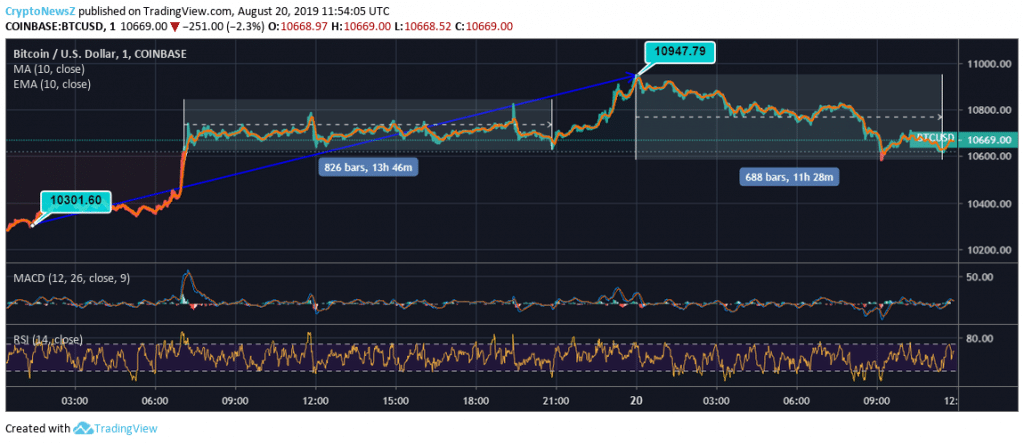1024x444 pixels.
Task: Click the 12:00 time axis label
Action: pyautogui.click(x=315, y=400)
